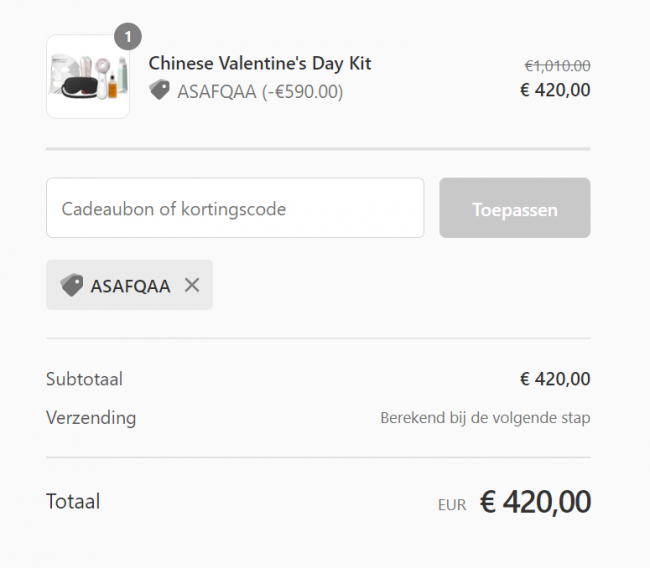
Task: Click the quantity badge showing 1
Action: 128,36
